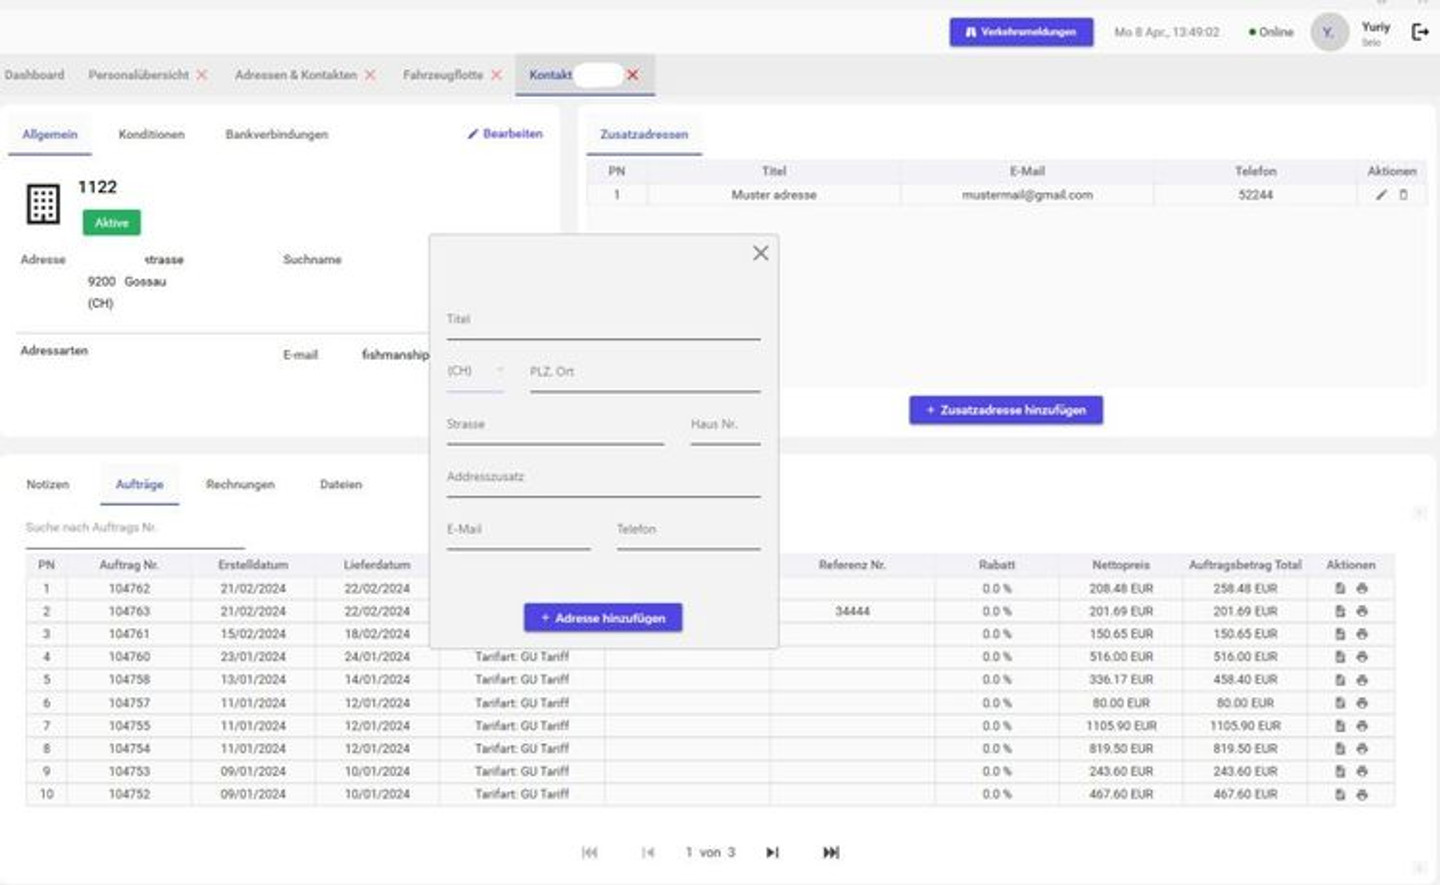Go to the last page of orders
Screen dimensions: 1440x885
point(830,852)
